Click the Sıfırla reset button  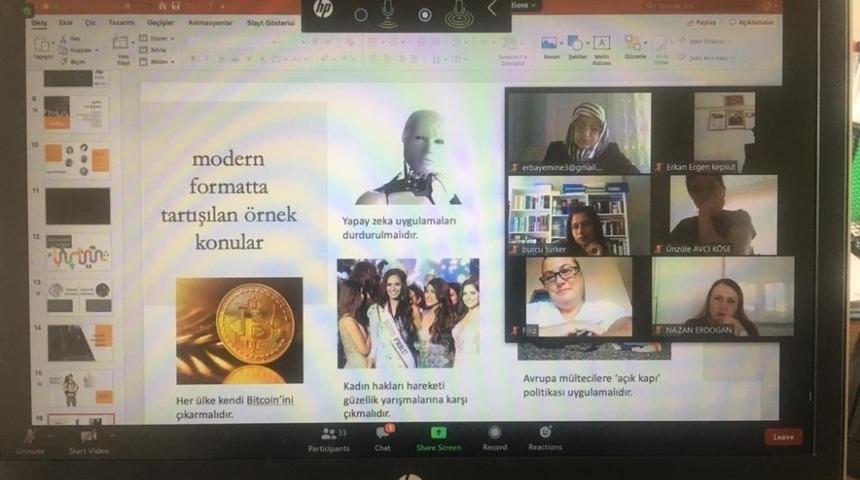pos(153,50)
